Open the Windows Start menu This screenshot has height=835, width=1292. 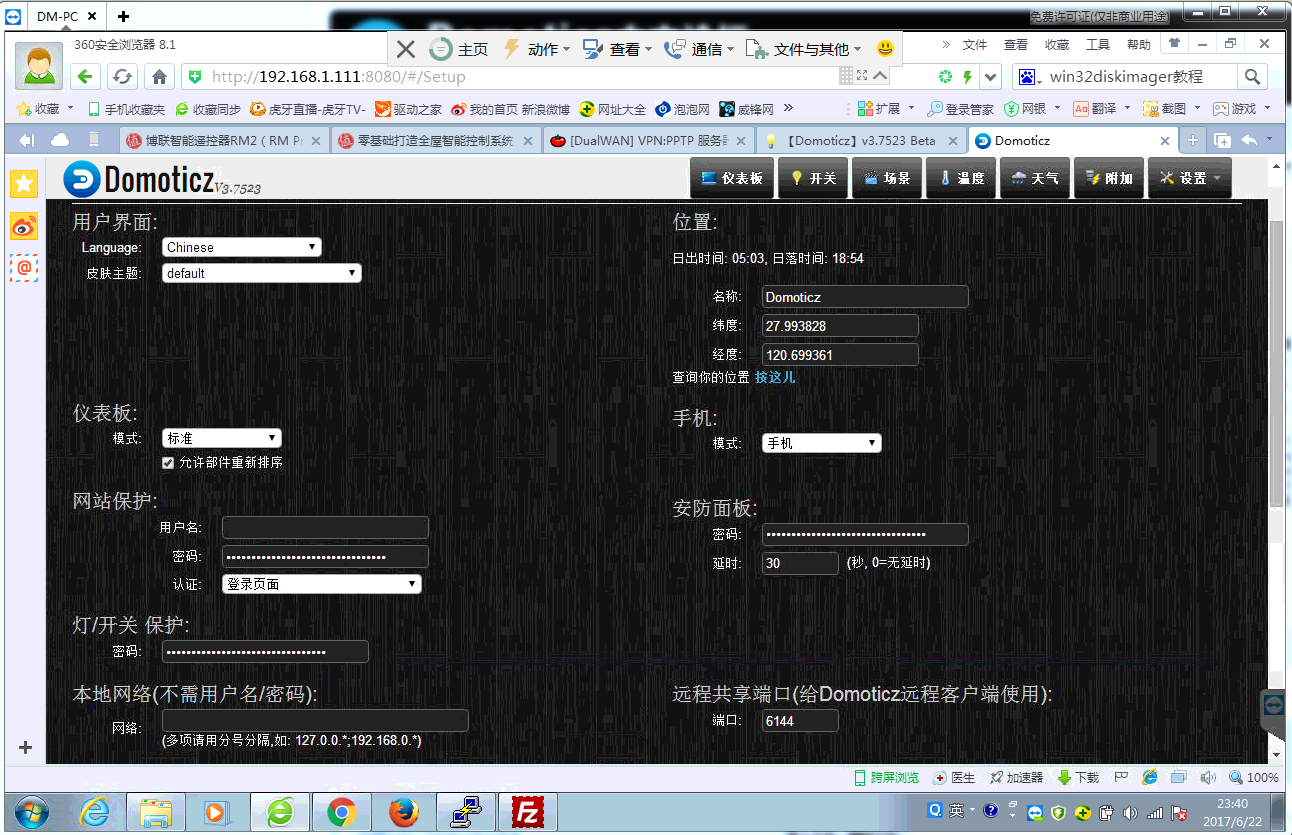pyautogui.click(x=33, y=811)
